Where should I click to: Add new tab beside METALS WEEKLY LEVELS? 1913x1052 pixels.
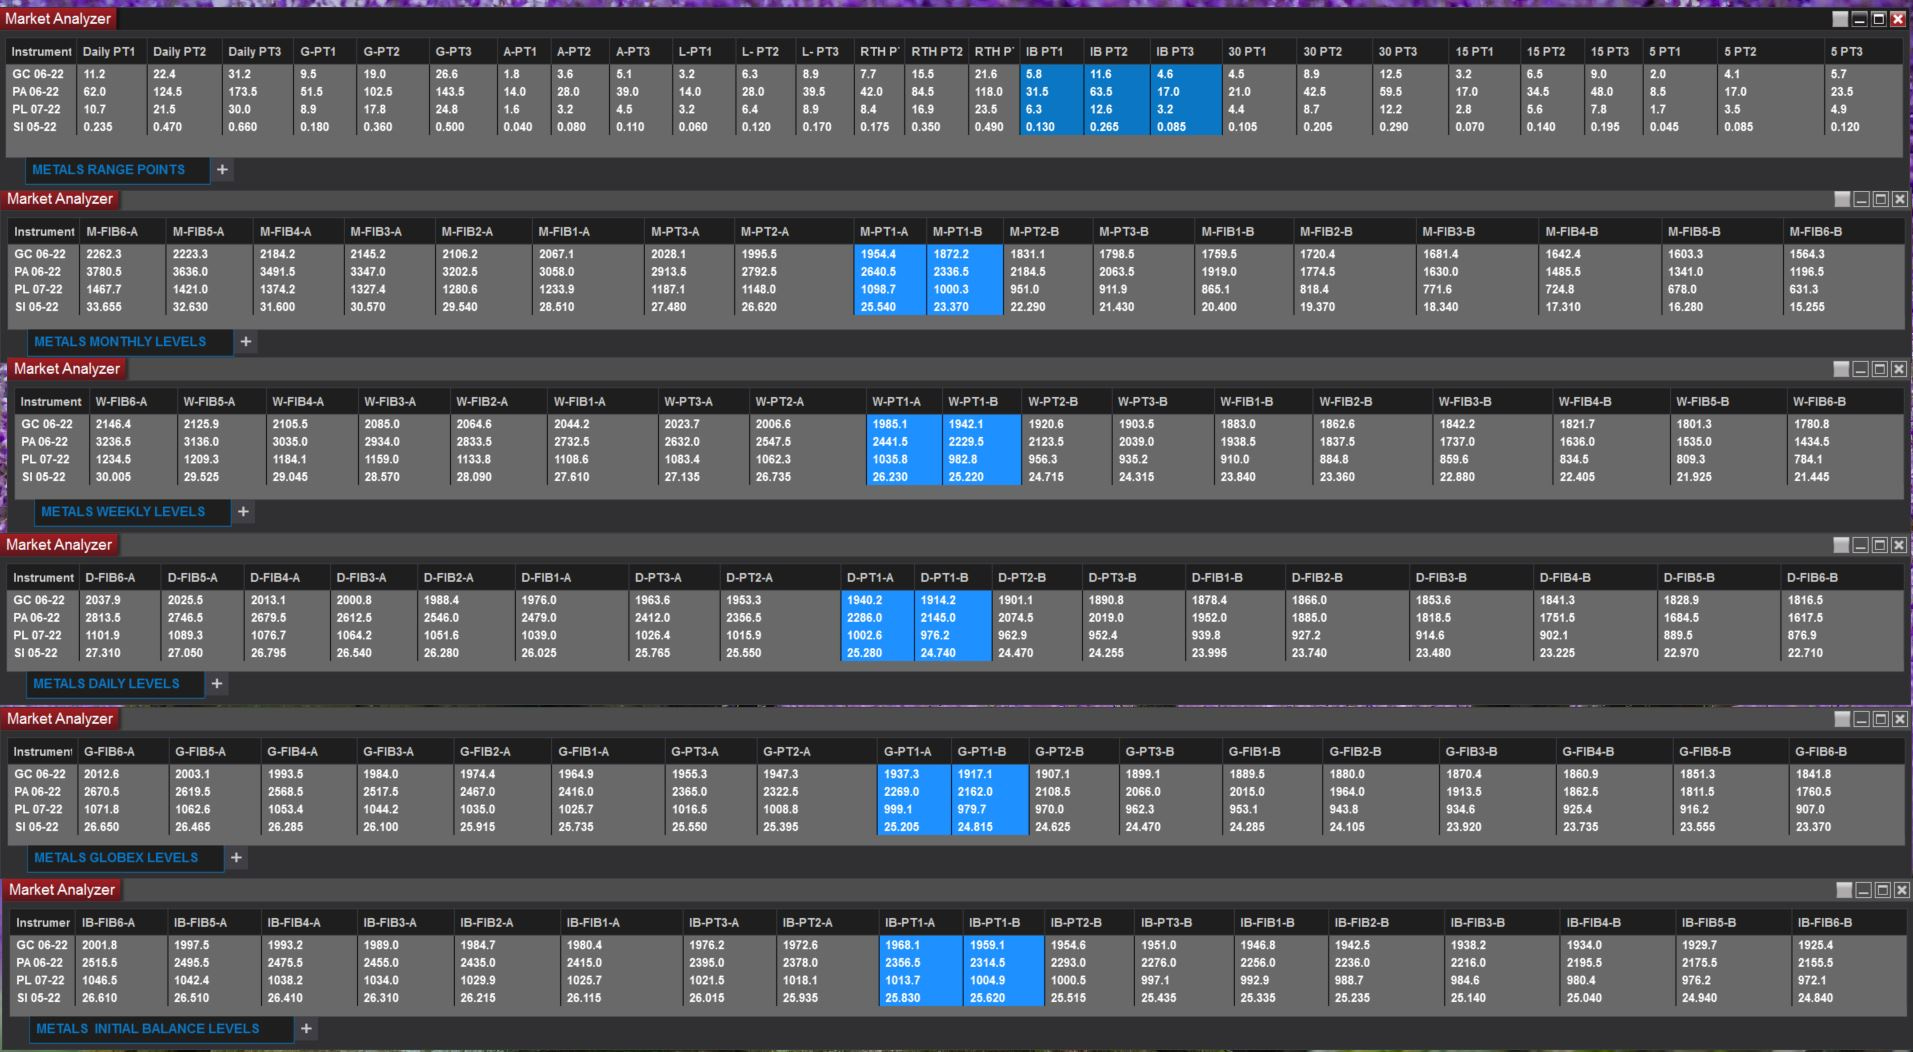click(242, 512)
